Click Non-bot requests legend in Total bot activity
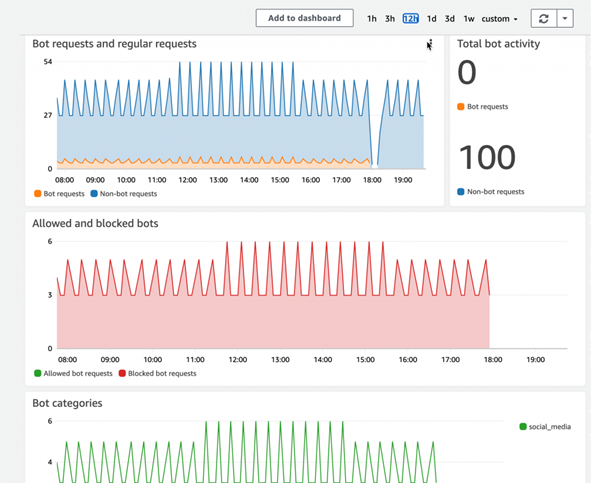 490,192
